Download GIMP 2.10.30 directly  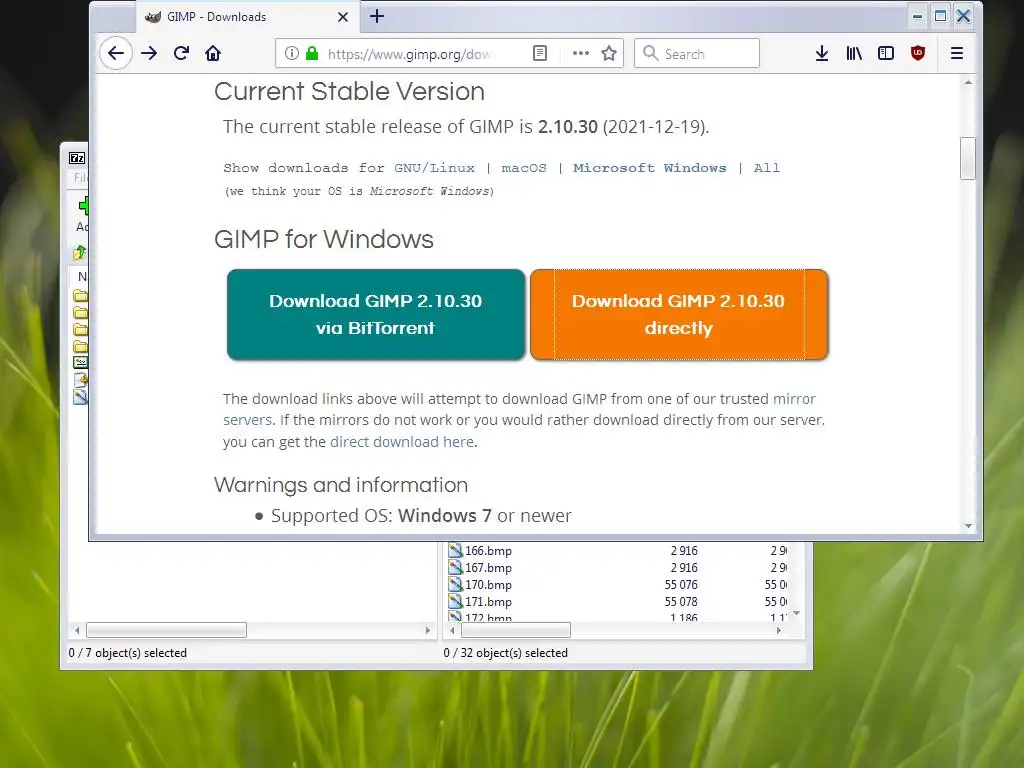[x=679, y=314]
